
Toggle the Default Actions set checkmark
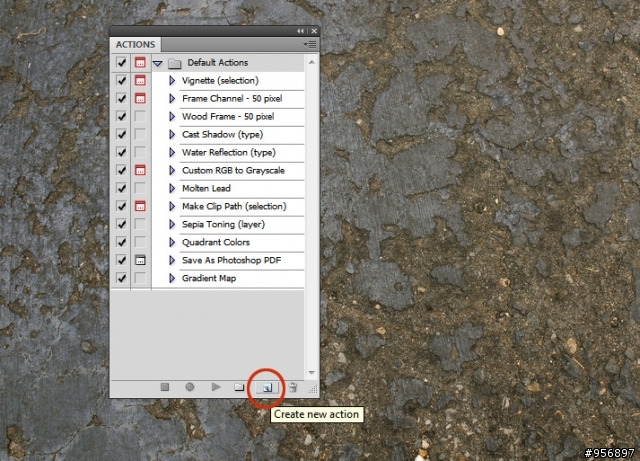pyautogui.click(x=121, y=62)
